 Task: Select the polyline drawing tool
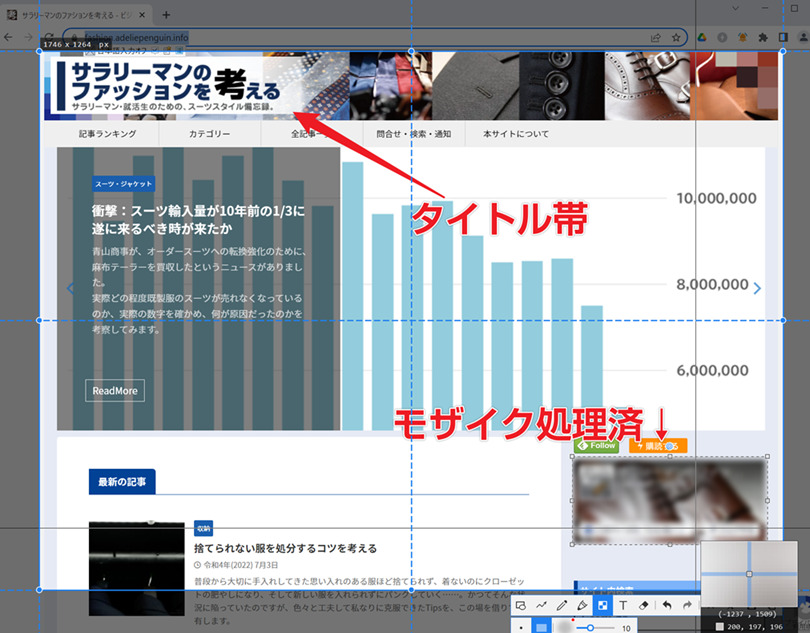(x=541, y=606)
